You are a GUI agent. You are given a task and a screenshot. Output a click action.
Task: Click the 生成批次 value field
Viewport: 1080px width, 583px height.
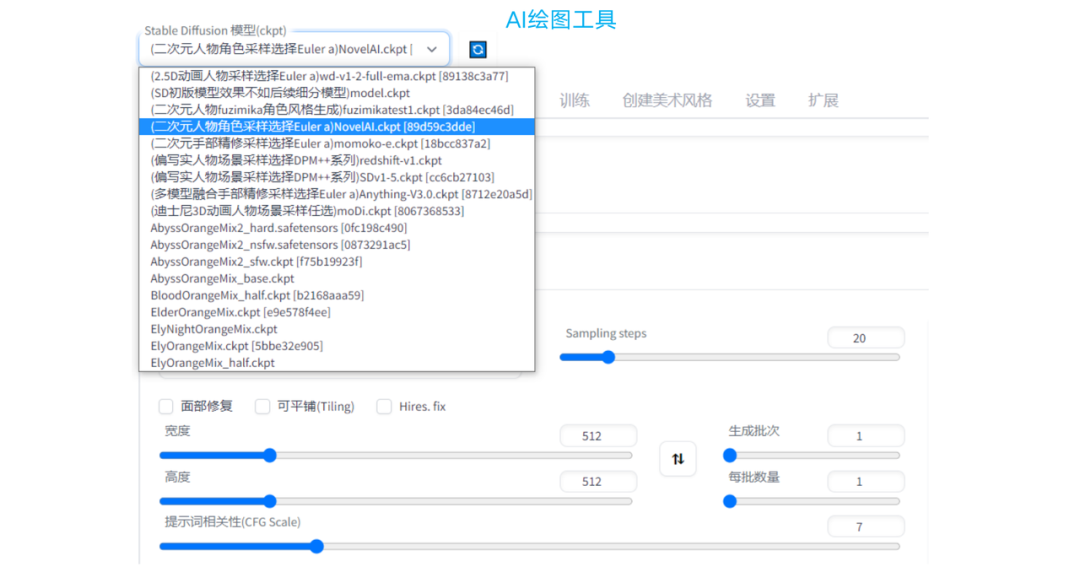point(866,436)
